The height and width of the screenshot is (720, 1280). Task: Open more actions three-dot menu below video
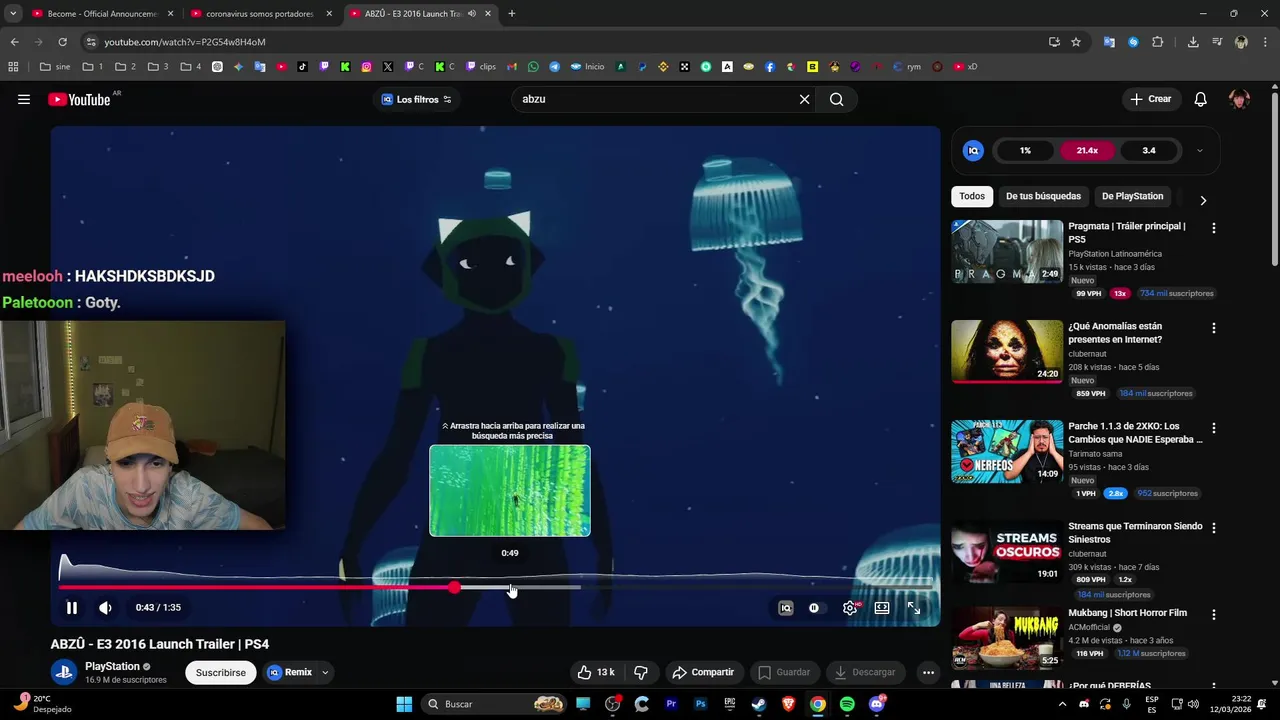928,672
